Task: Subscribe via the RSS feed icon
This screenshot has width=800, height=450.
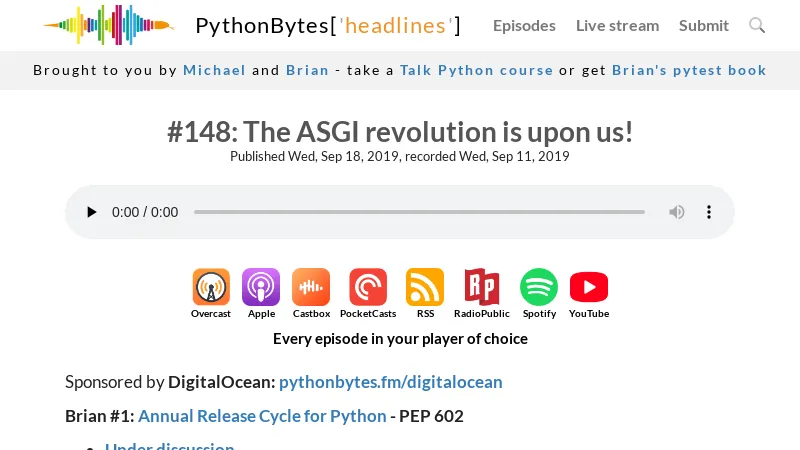Action: point(425,287)
